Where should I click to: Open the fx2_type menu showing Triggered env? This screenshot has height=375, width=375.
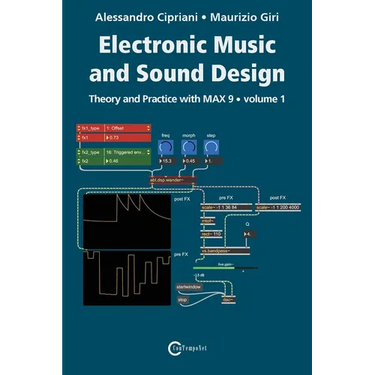pyautogui.click(x=128, y=152)
